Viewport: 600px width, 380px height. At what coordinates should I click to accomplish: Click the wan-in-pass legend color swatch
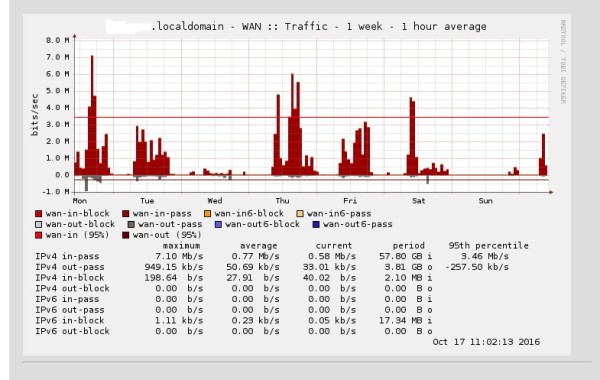coord(126,214)
